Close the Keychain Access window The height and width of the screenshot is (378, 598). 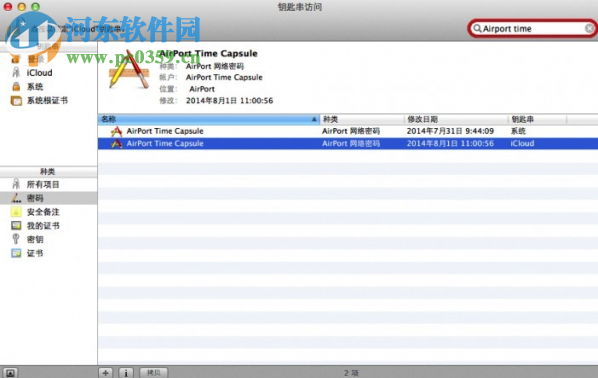(8, 6)
